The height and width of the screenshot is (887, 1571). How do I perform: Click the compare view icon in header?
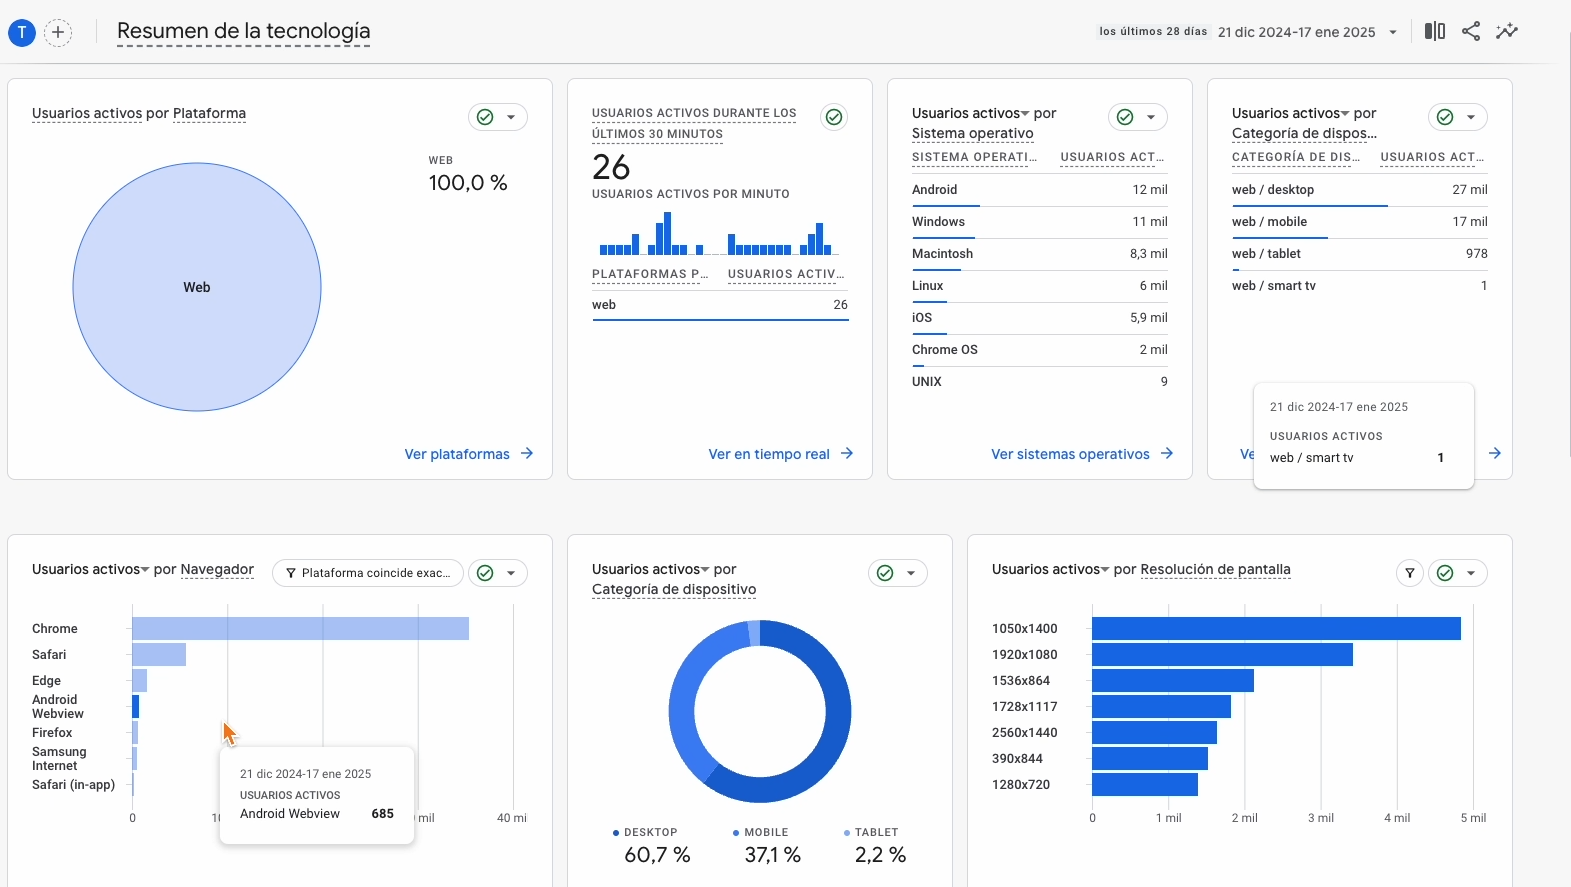click(1434, 31)
